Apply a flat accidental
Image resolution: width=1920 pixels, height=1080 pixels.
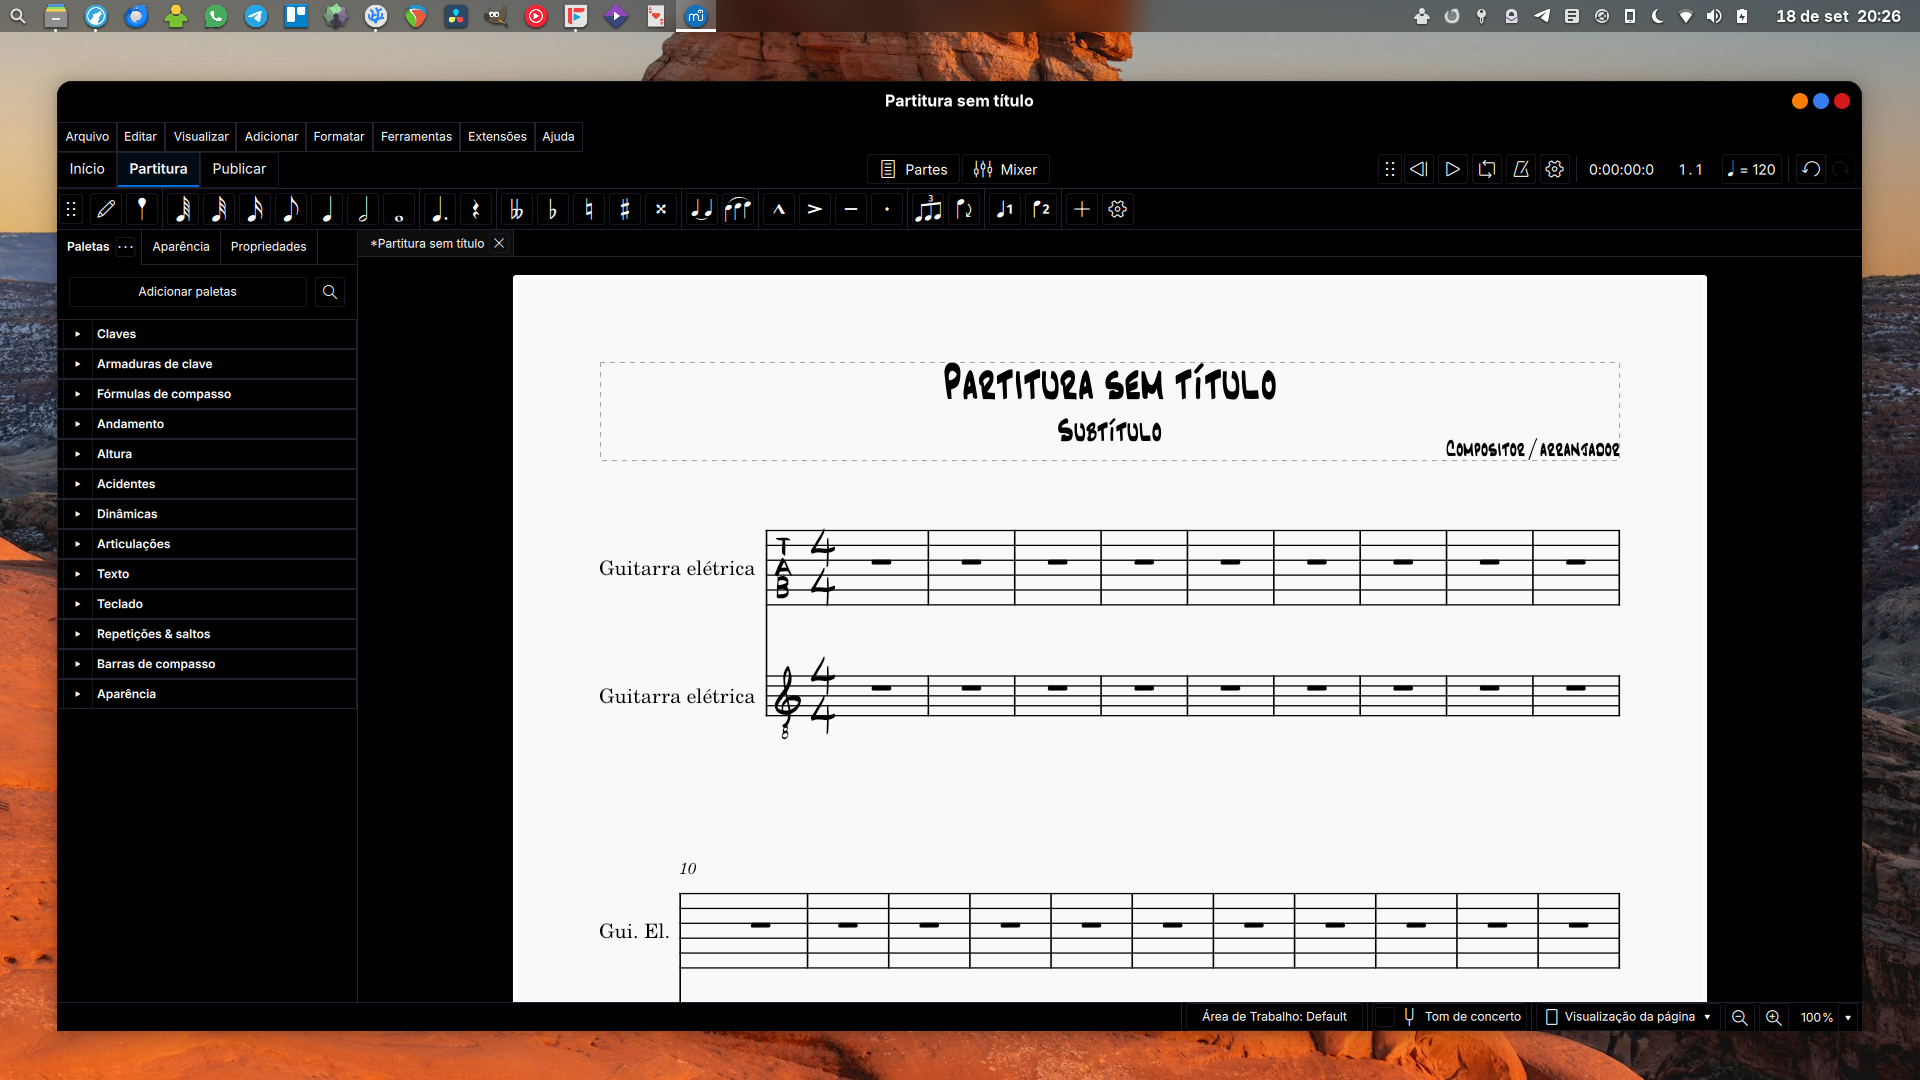pos(553,209)
